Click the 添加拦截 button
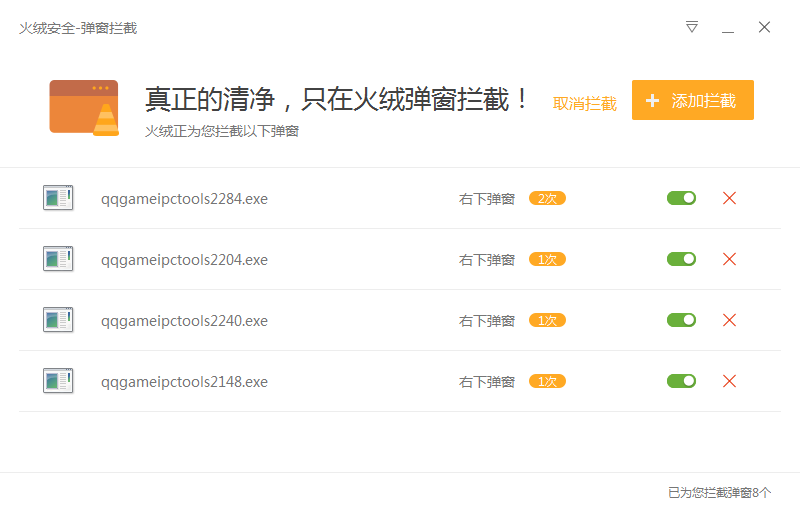The width and height of the screenshot is (800, 515). (693, 100)
